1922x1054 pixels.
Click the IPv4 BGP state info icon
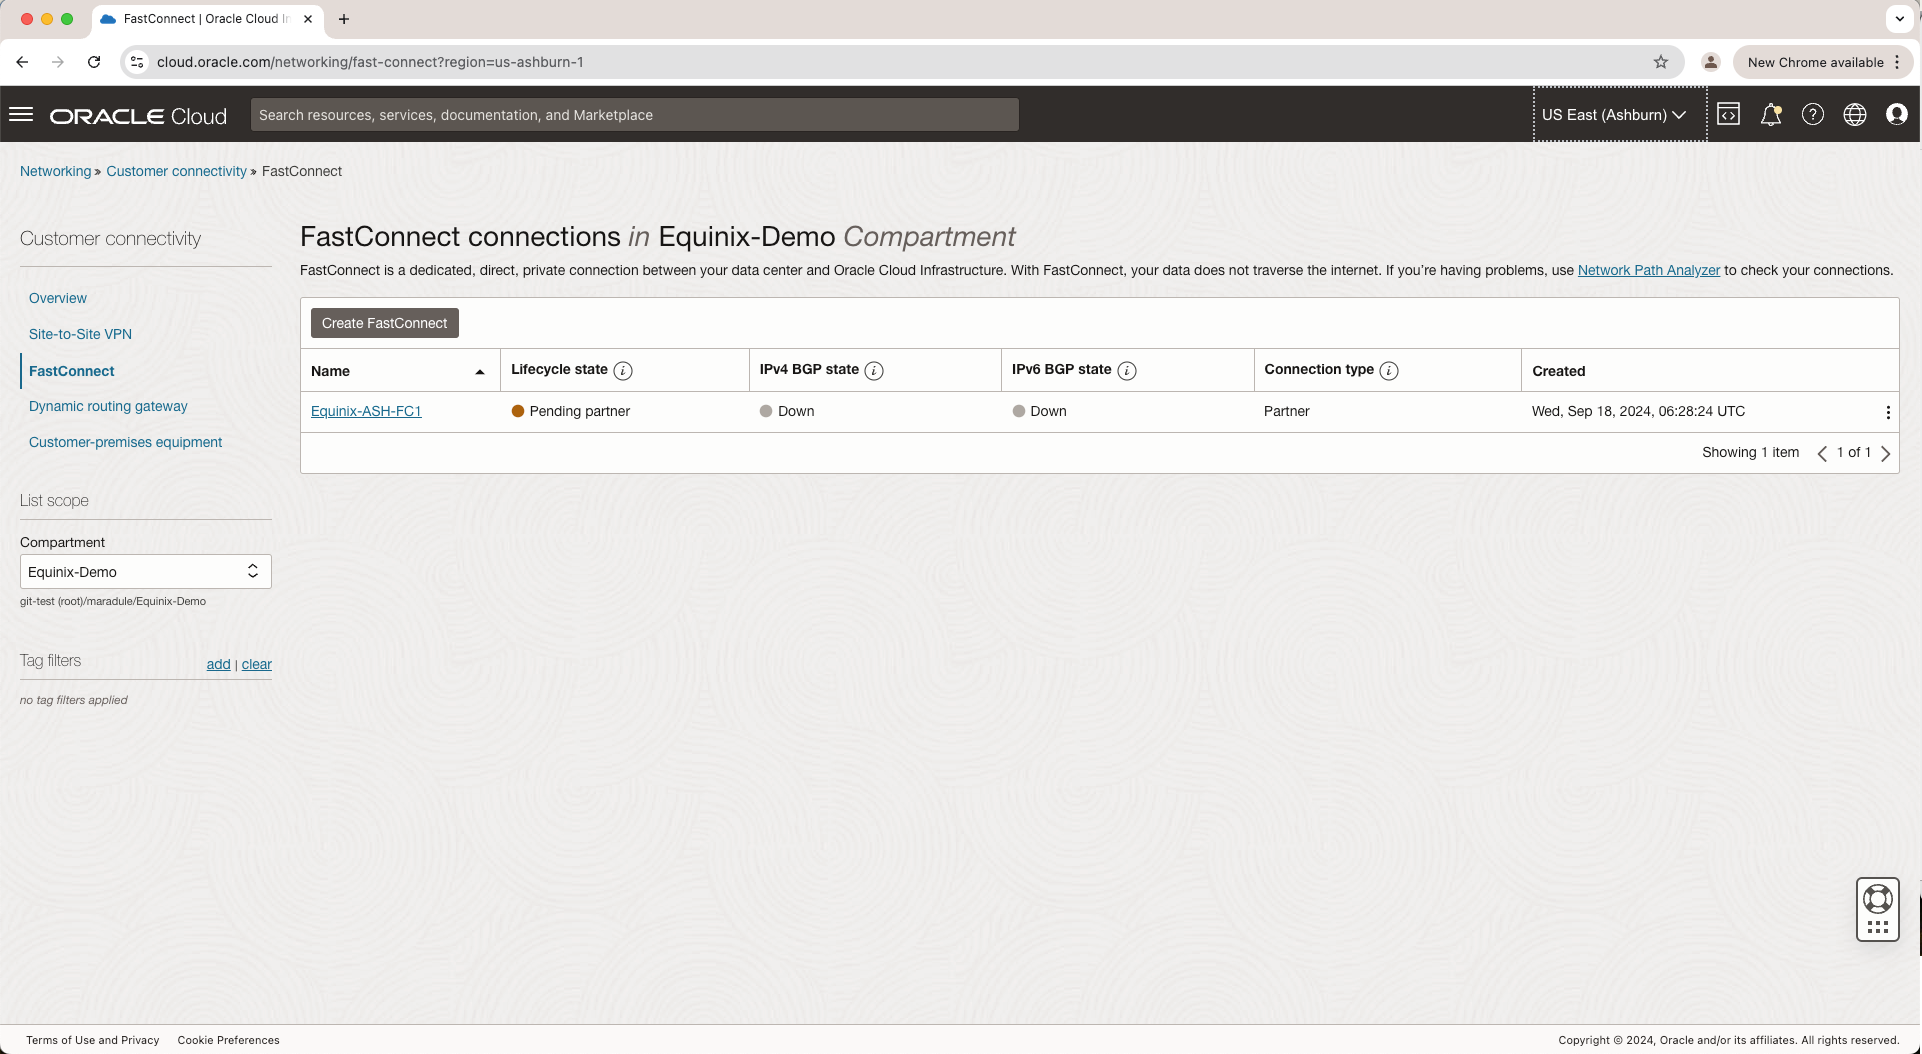[x=874, y=371]
